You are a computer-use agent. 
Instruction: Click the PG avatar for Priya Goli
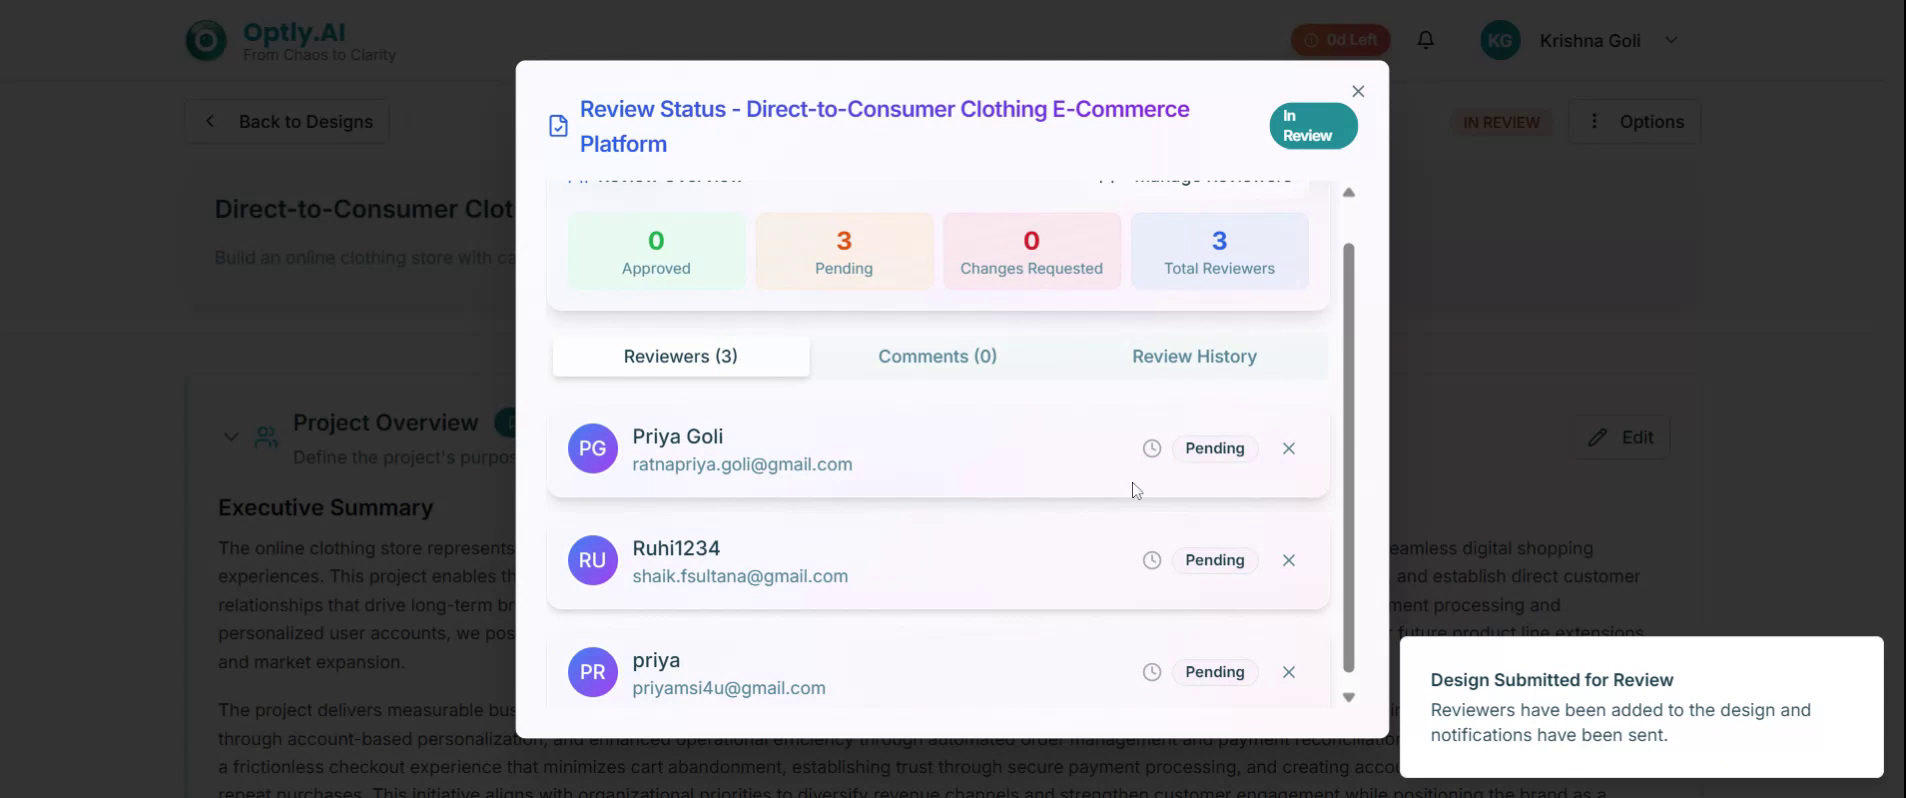click(x=592, y=449)
